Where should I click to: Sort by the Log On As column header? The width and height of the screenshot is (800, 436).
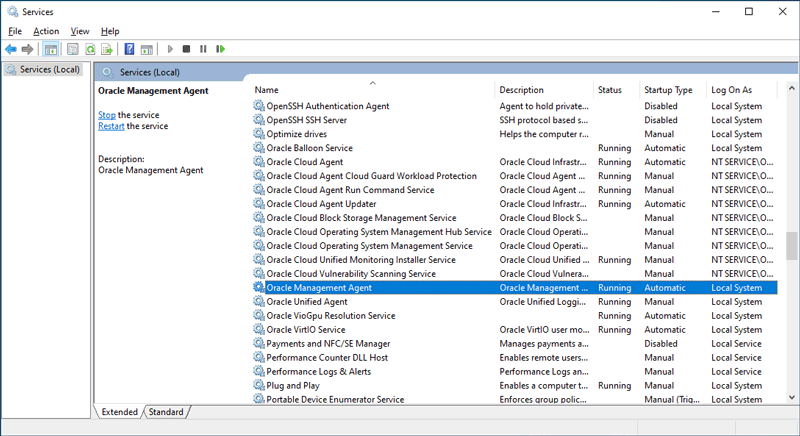pyautogui.click(x=742, y=90)
